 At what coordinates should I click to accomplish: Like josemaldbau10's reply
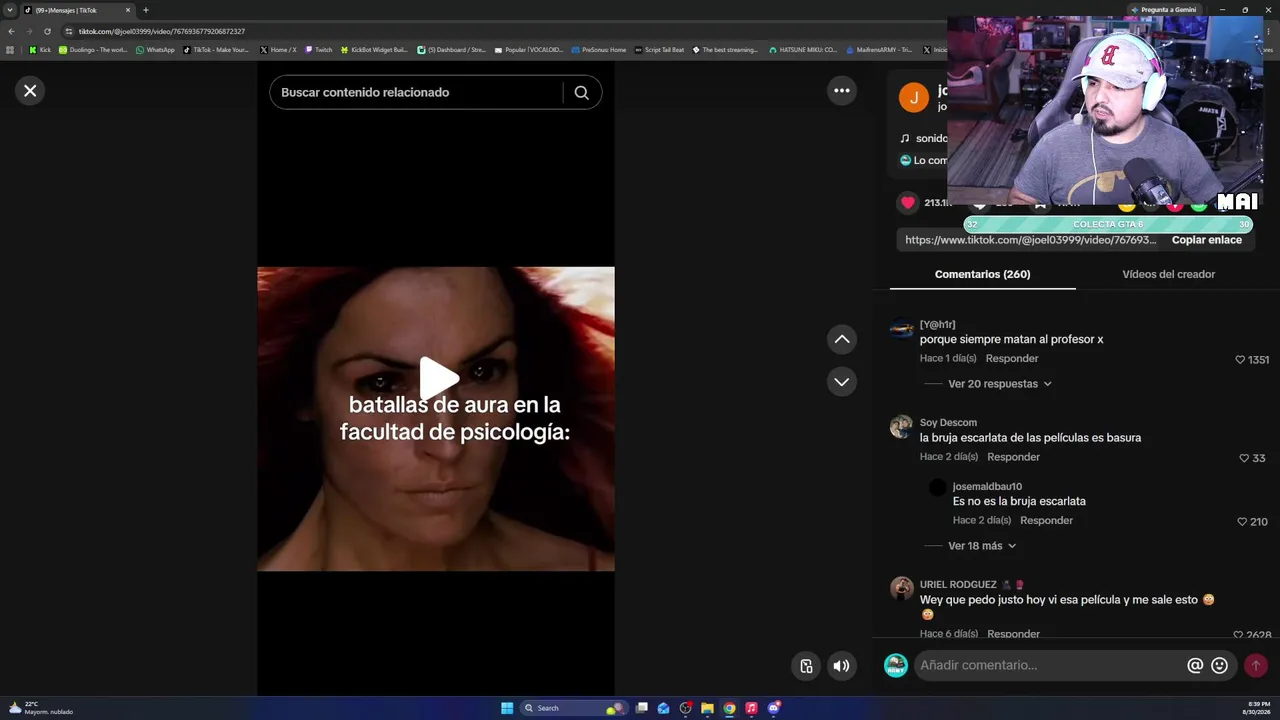pos(1242,522)
